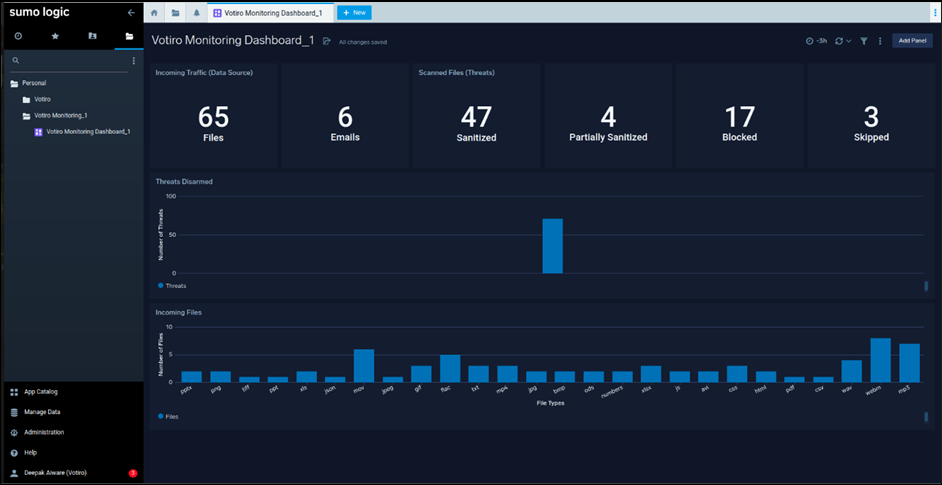Click the mp3 bar in Incoming Files
This screenshot has height=485, width=942.
click(x=910, y=363)
